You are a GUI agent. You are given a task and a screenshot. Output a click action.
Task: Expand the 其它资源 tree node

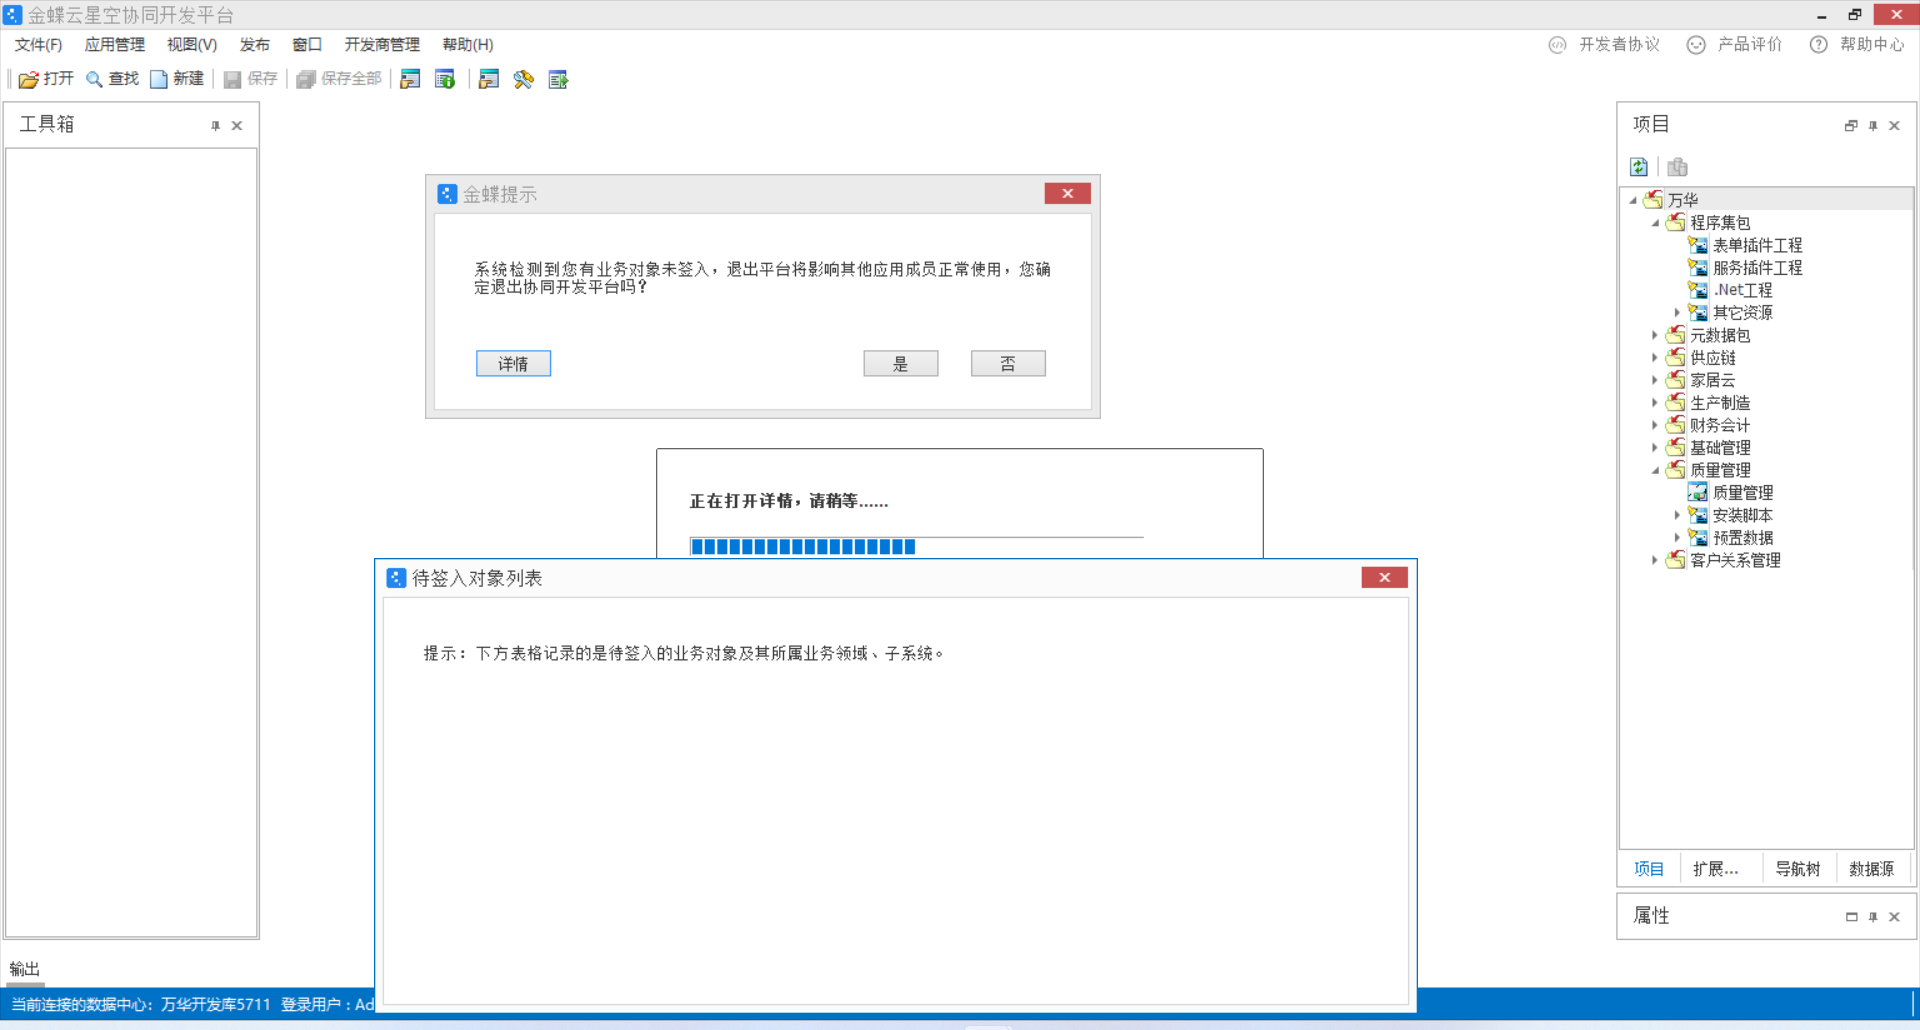1677,313
